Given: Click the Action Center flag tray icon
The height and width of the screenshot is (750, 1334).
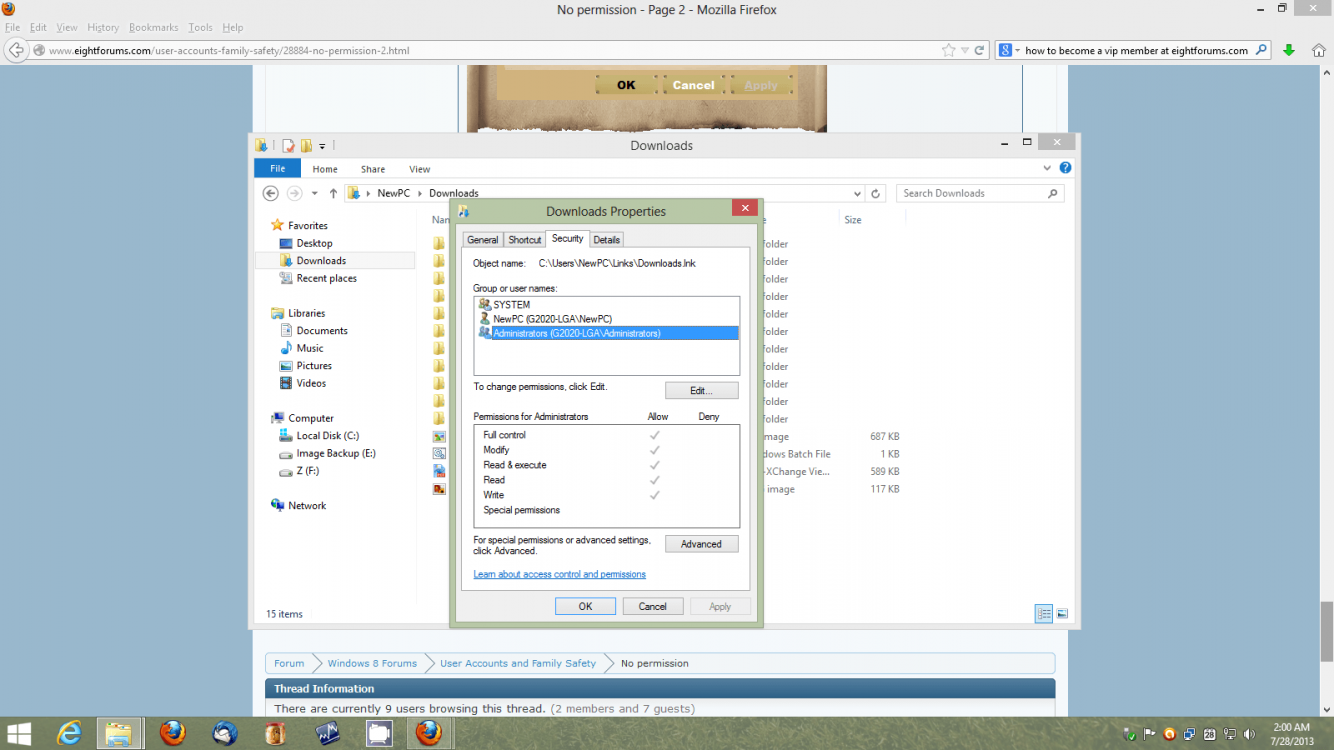Looking at the screenshot, I should [1150, 734].
